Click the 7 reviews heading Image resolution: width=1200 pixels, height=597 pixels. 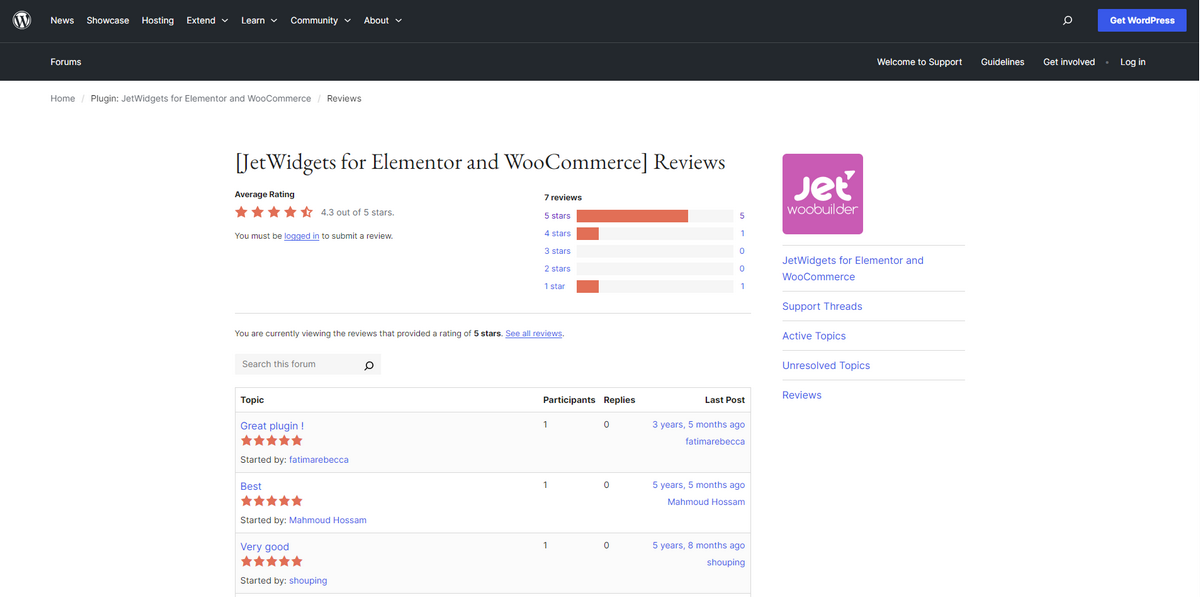coord(563,198)
